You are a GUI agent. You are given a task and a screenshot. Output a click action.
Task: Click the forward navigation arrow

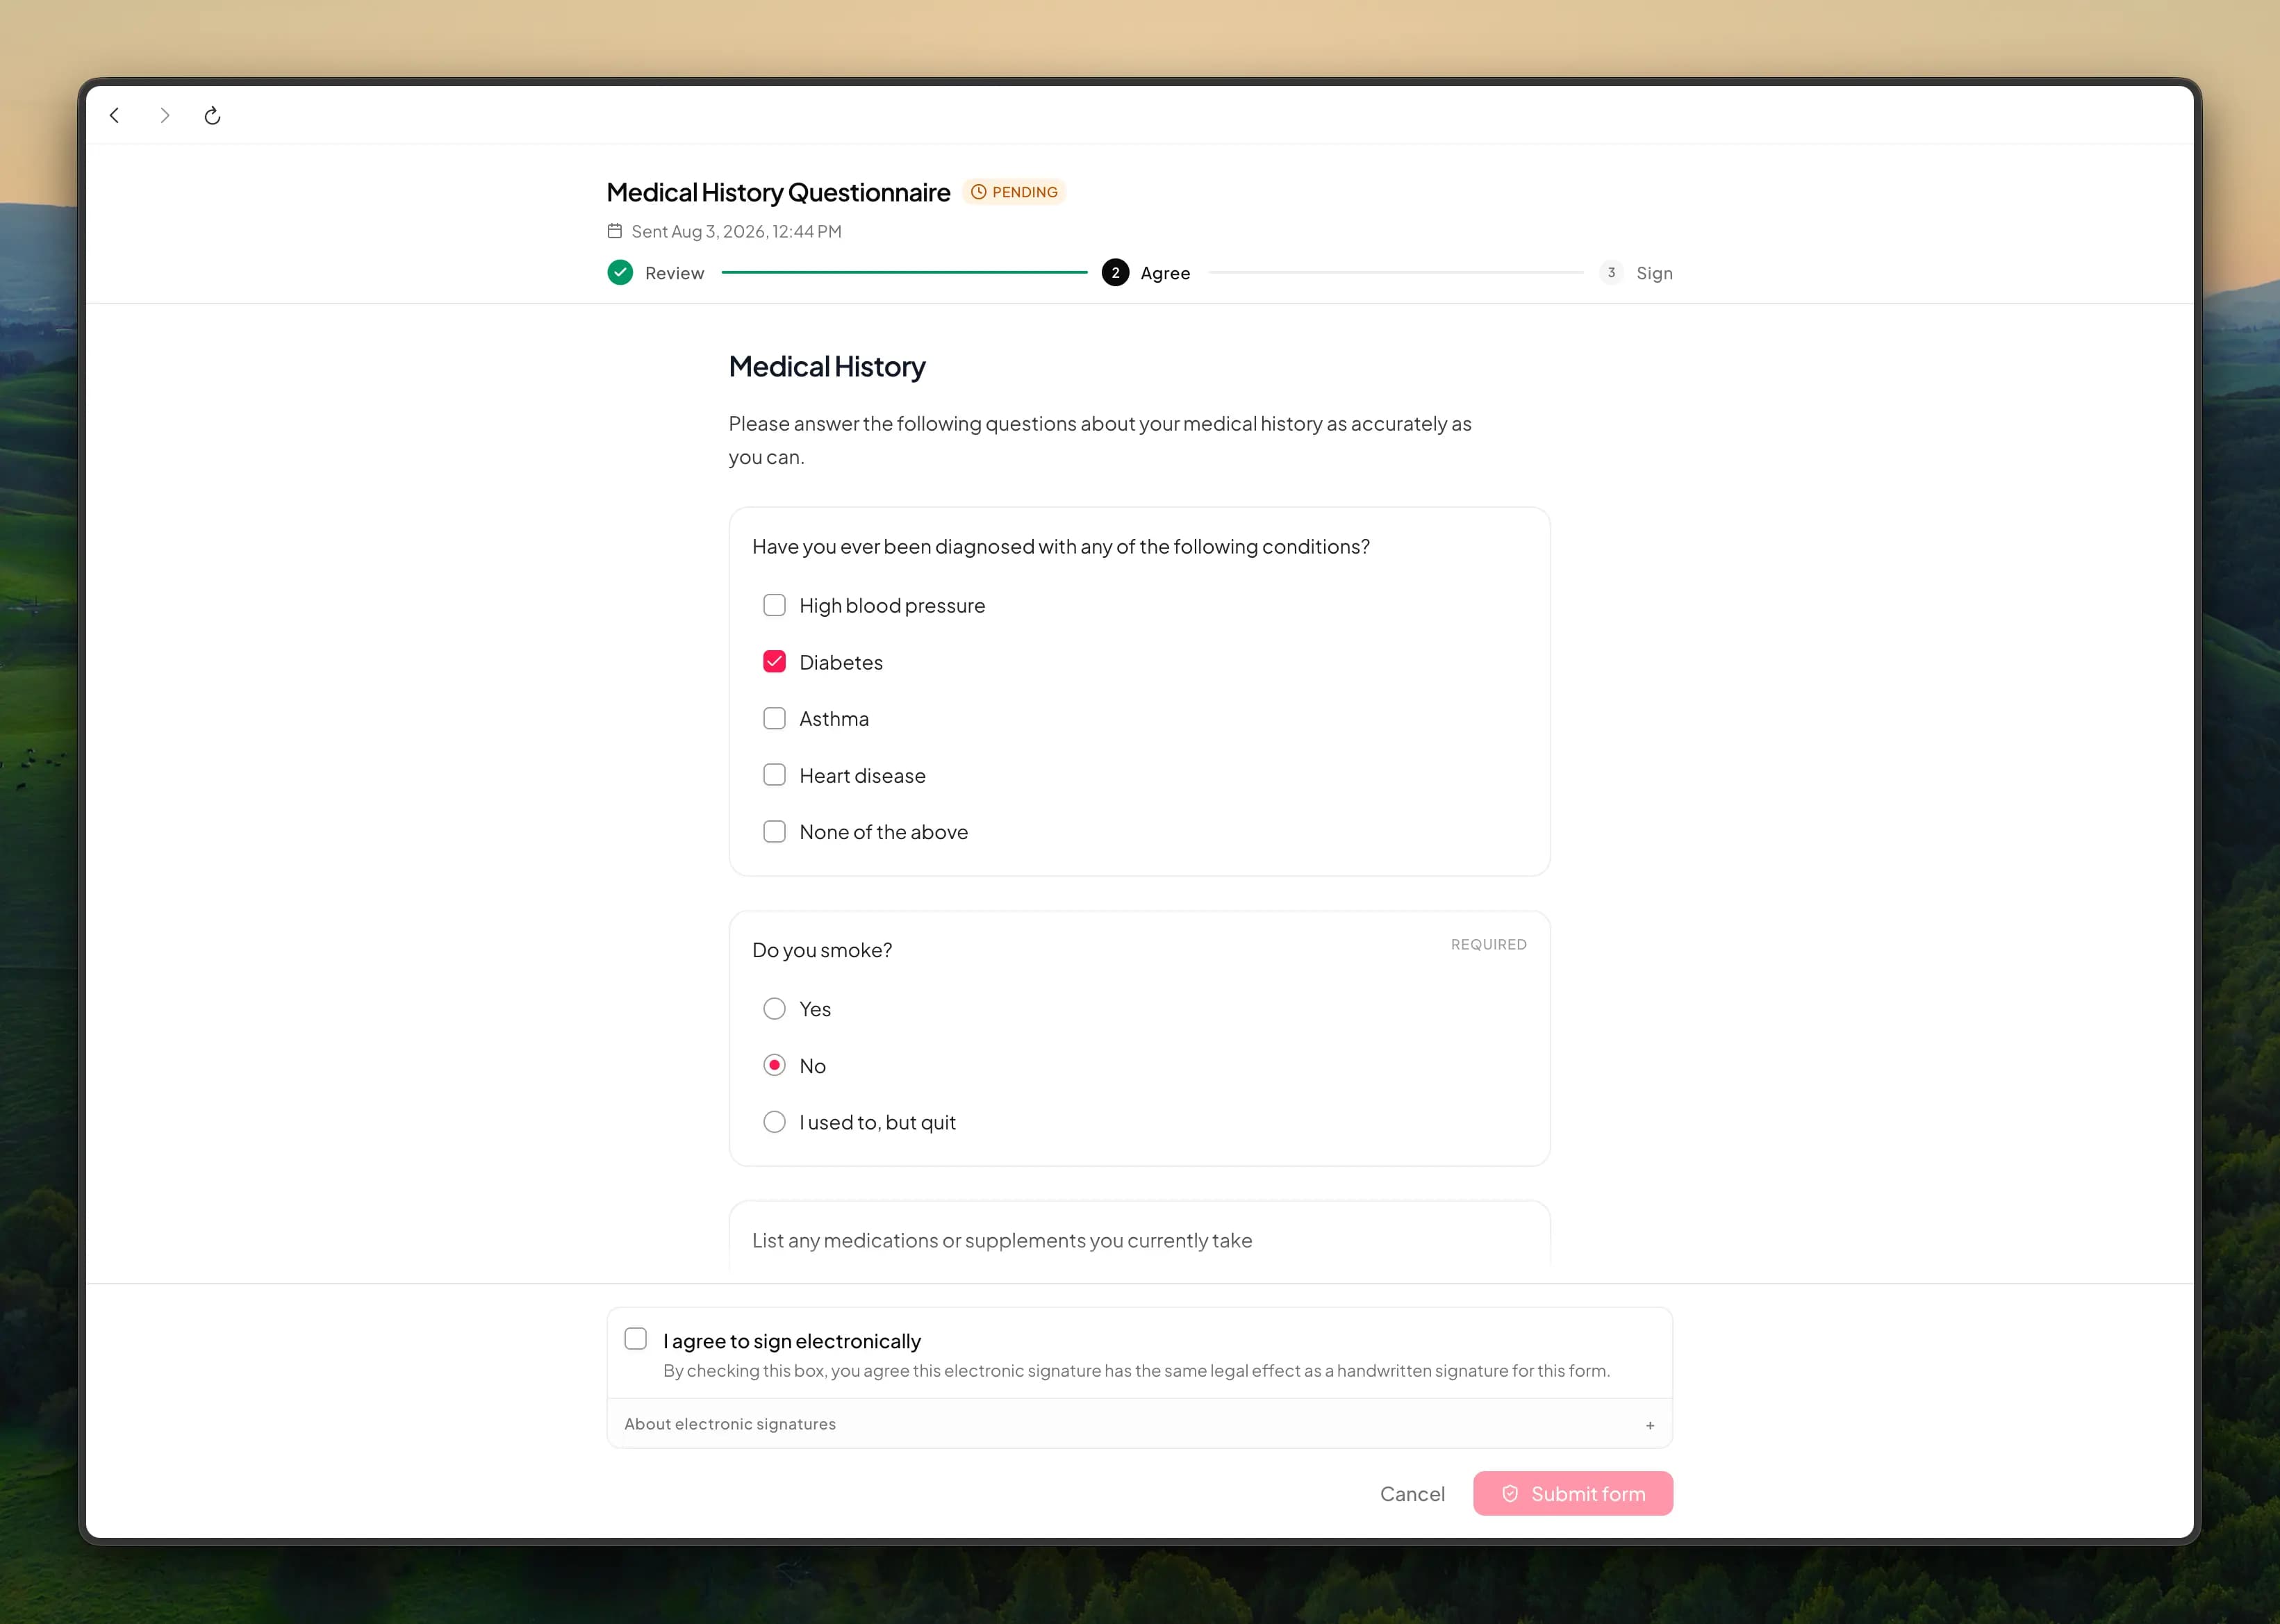[x=165, y=116]
